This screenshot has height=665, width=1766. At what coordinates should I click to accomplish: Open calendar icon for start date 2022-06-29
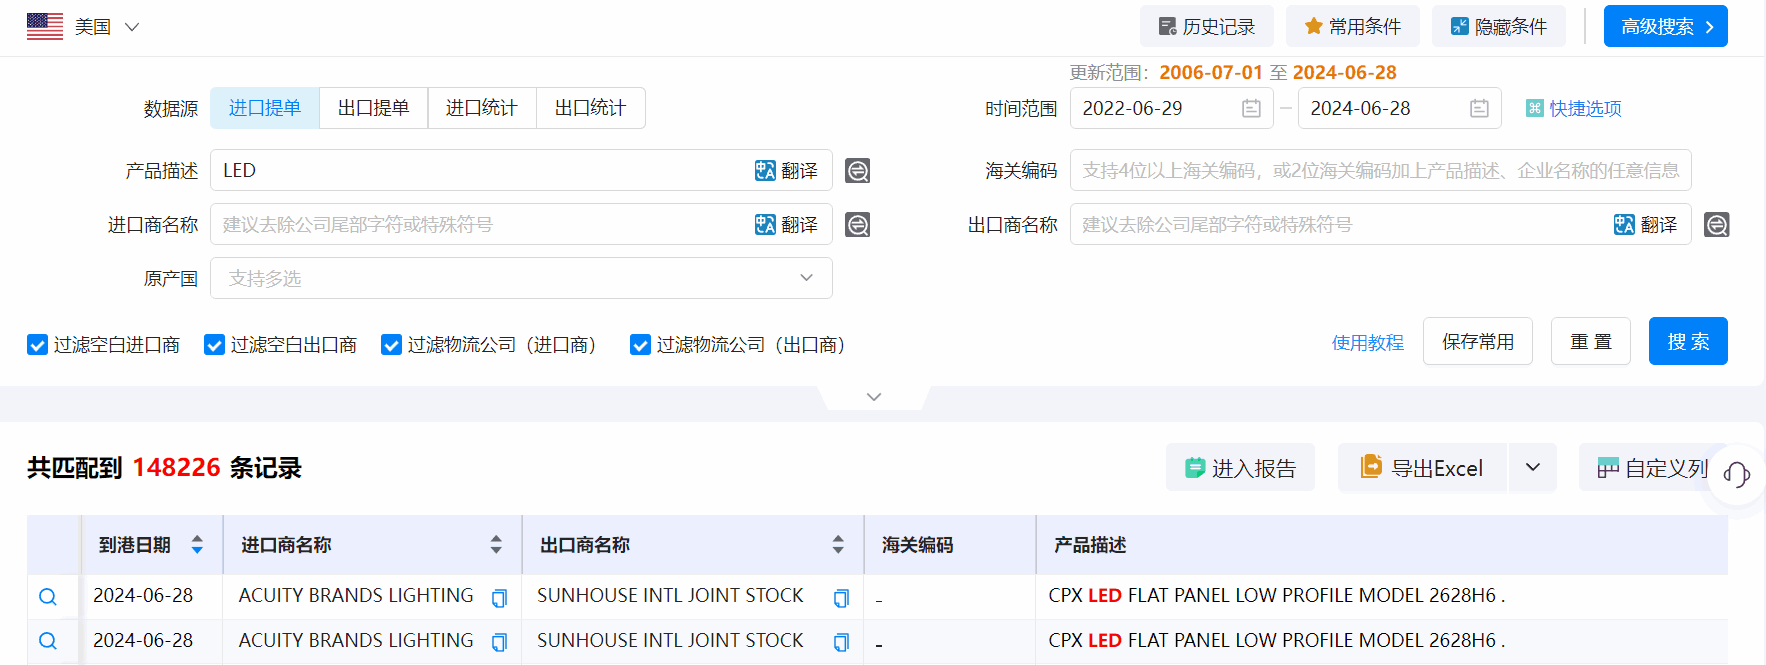[x=1251, y=109]
